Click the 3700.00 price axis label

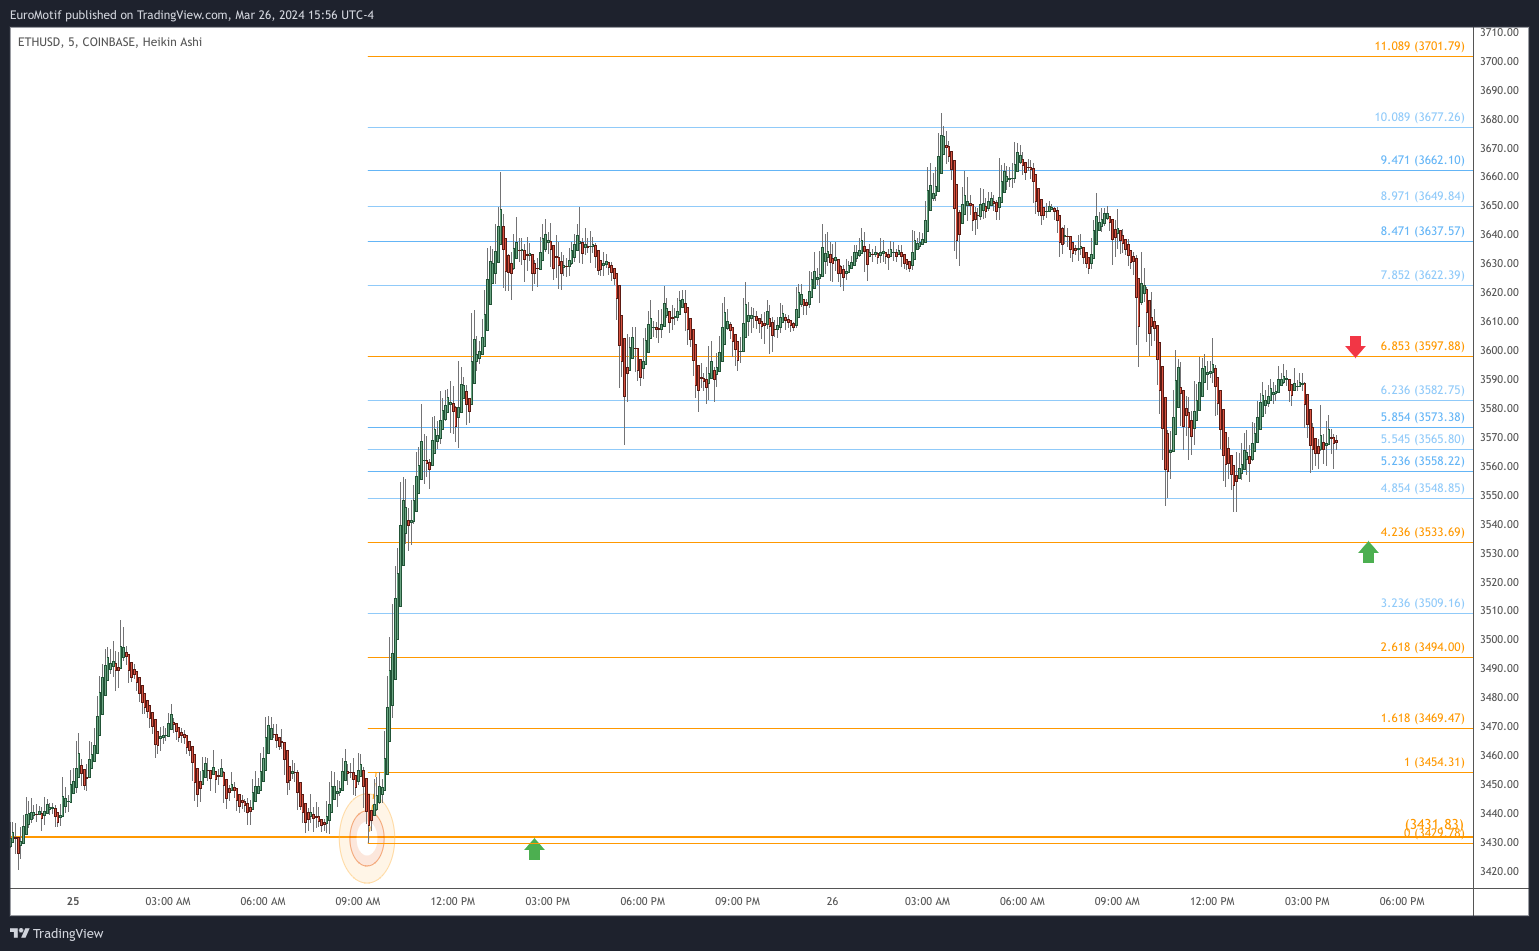pyautogui.click(x=1500, y=62)
